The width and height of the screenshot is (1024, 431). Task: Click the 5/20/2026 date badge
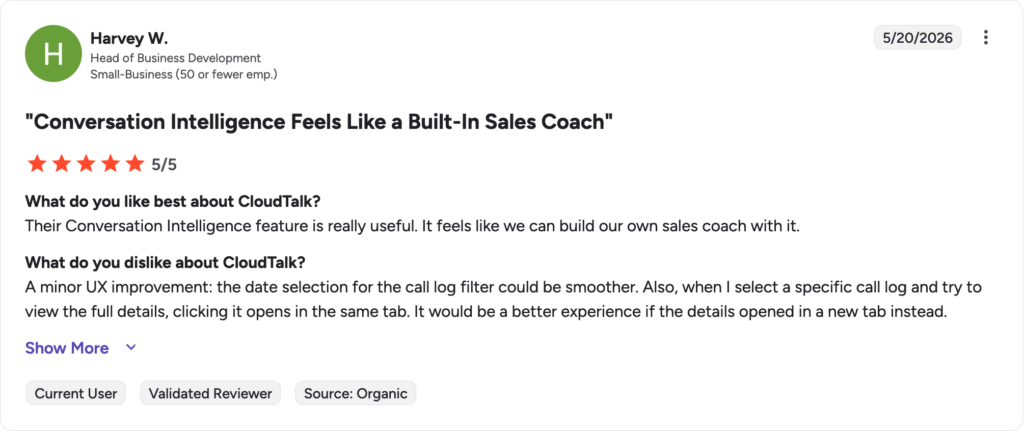(918, 38)
